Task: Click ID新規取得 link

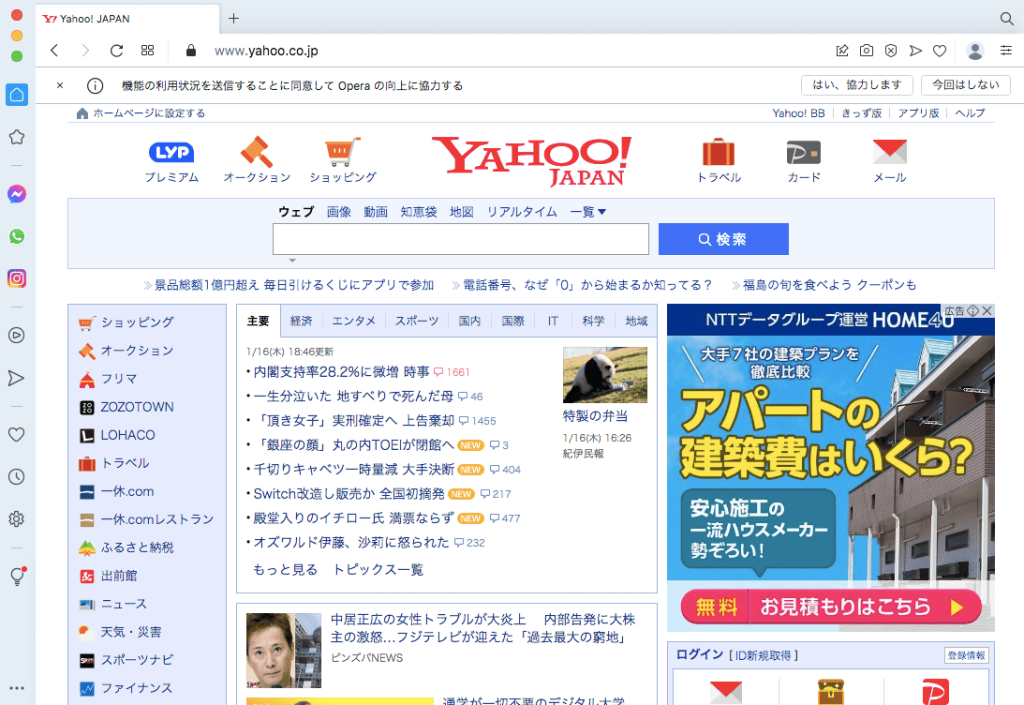Action: click(x=763, y=655)
